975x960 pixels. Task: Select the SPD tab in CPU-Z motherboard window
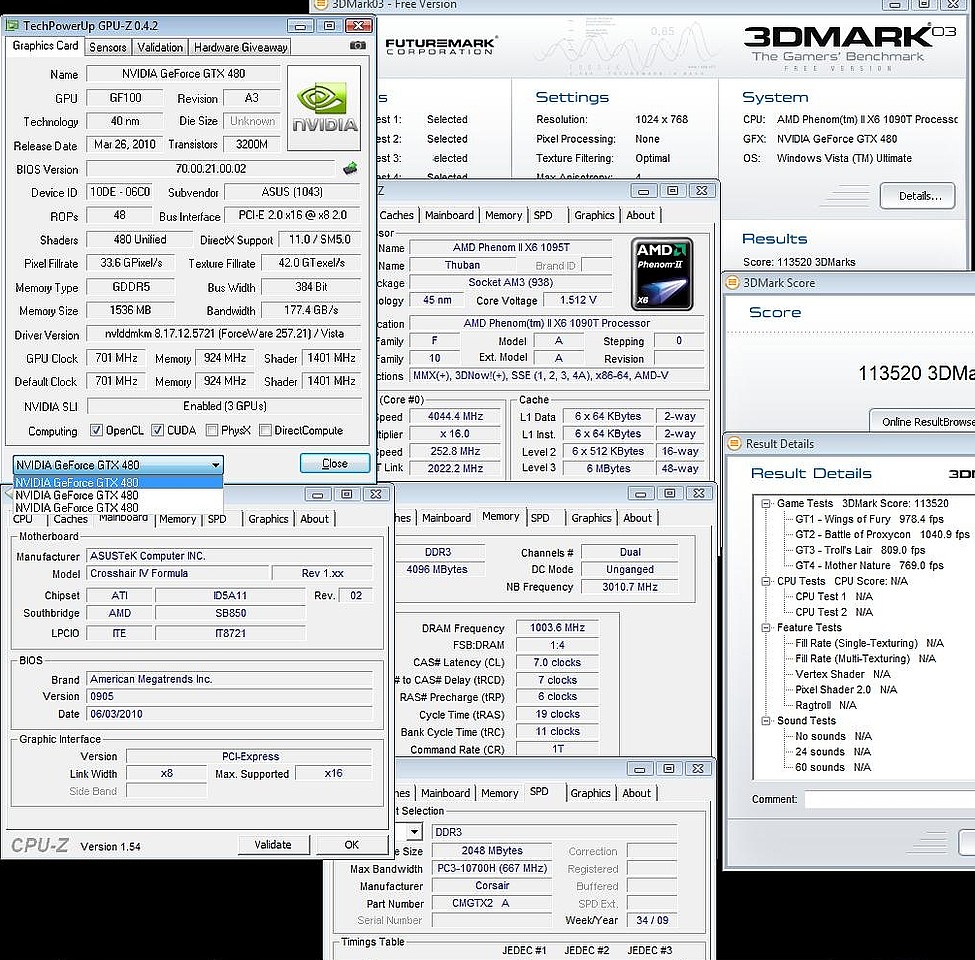[x=217, y=519]
